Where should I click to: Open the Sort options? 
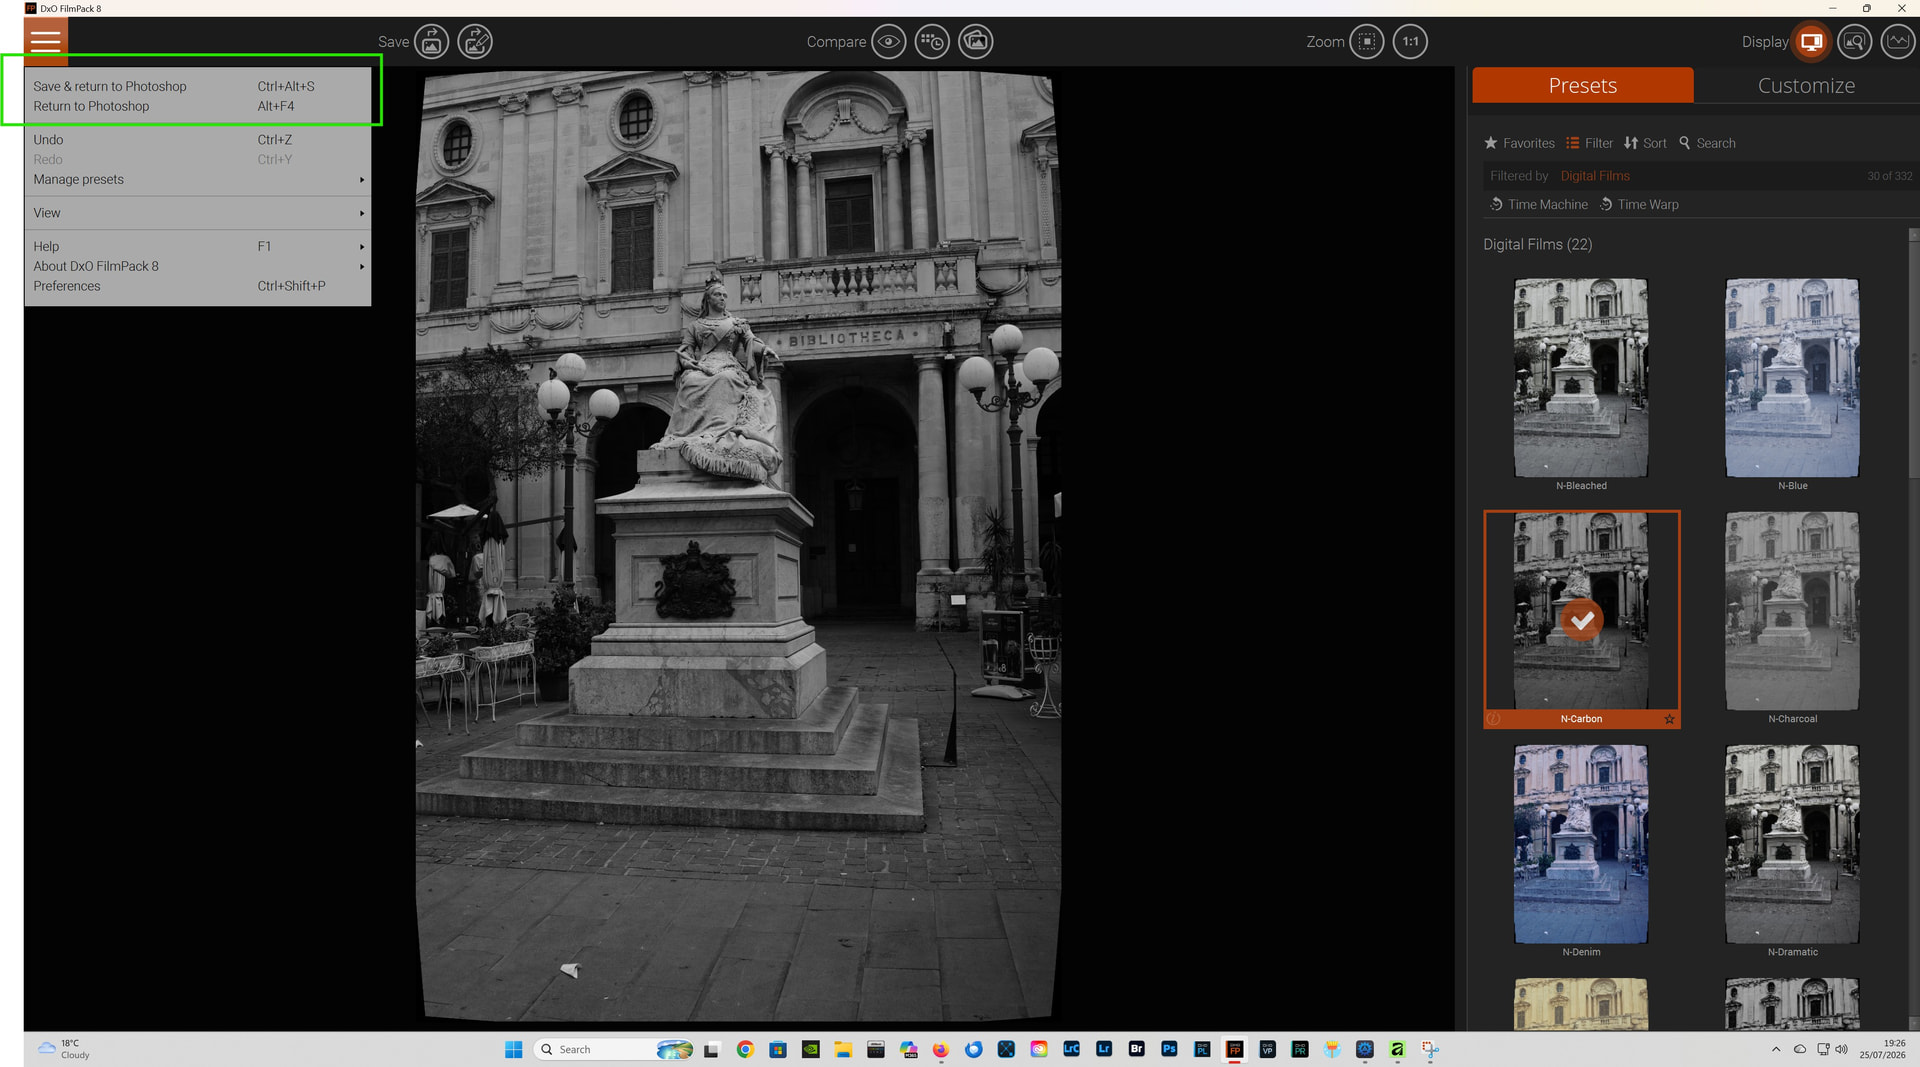click(x=1645, y=143)
